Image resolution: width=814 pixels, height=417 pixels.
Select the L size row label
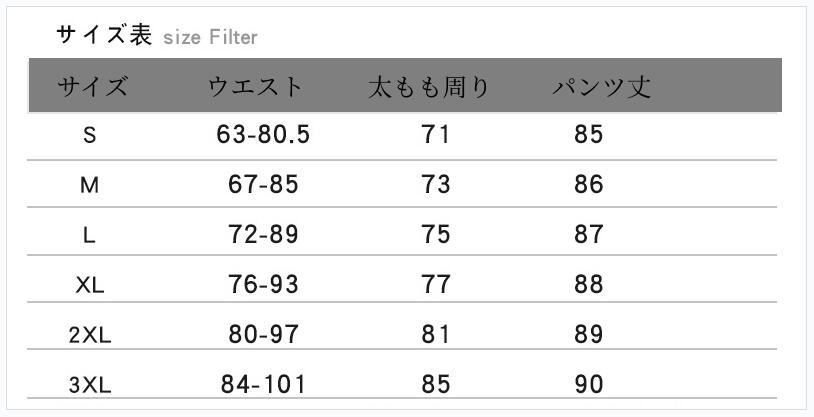(x=90, y=235)
